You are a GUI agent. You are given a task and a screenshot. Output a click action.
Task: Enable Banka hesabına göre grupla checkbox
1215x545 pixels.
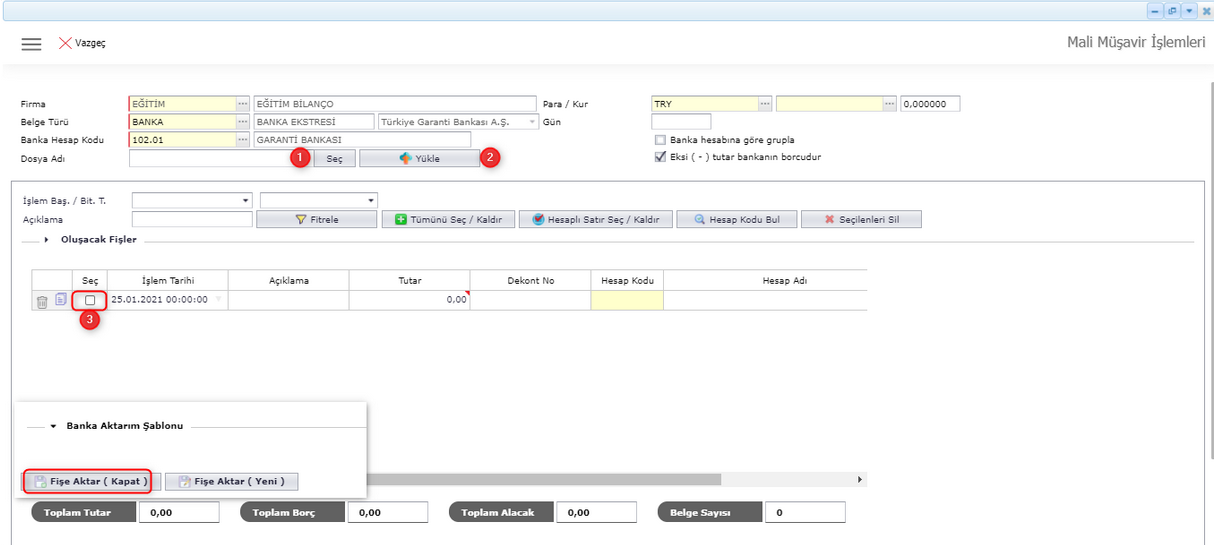click(x=659, y=140)
